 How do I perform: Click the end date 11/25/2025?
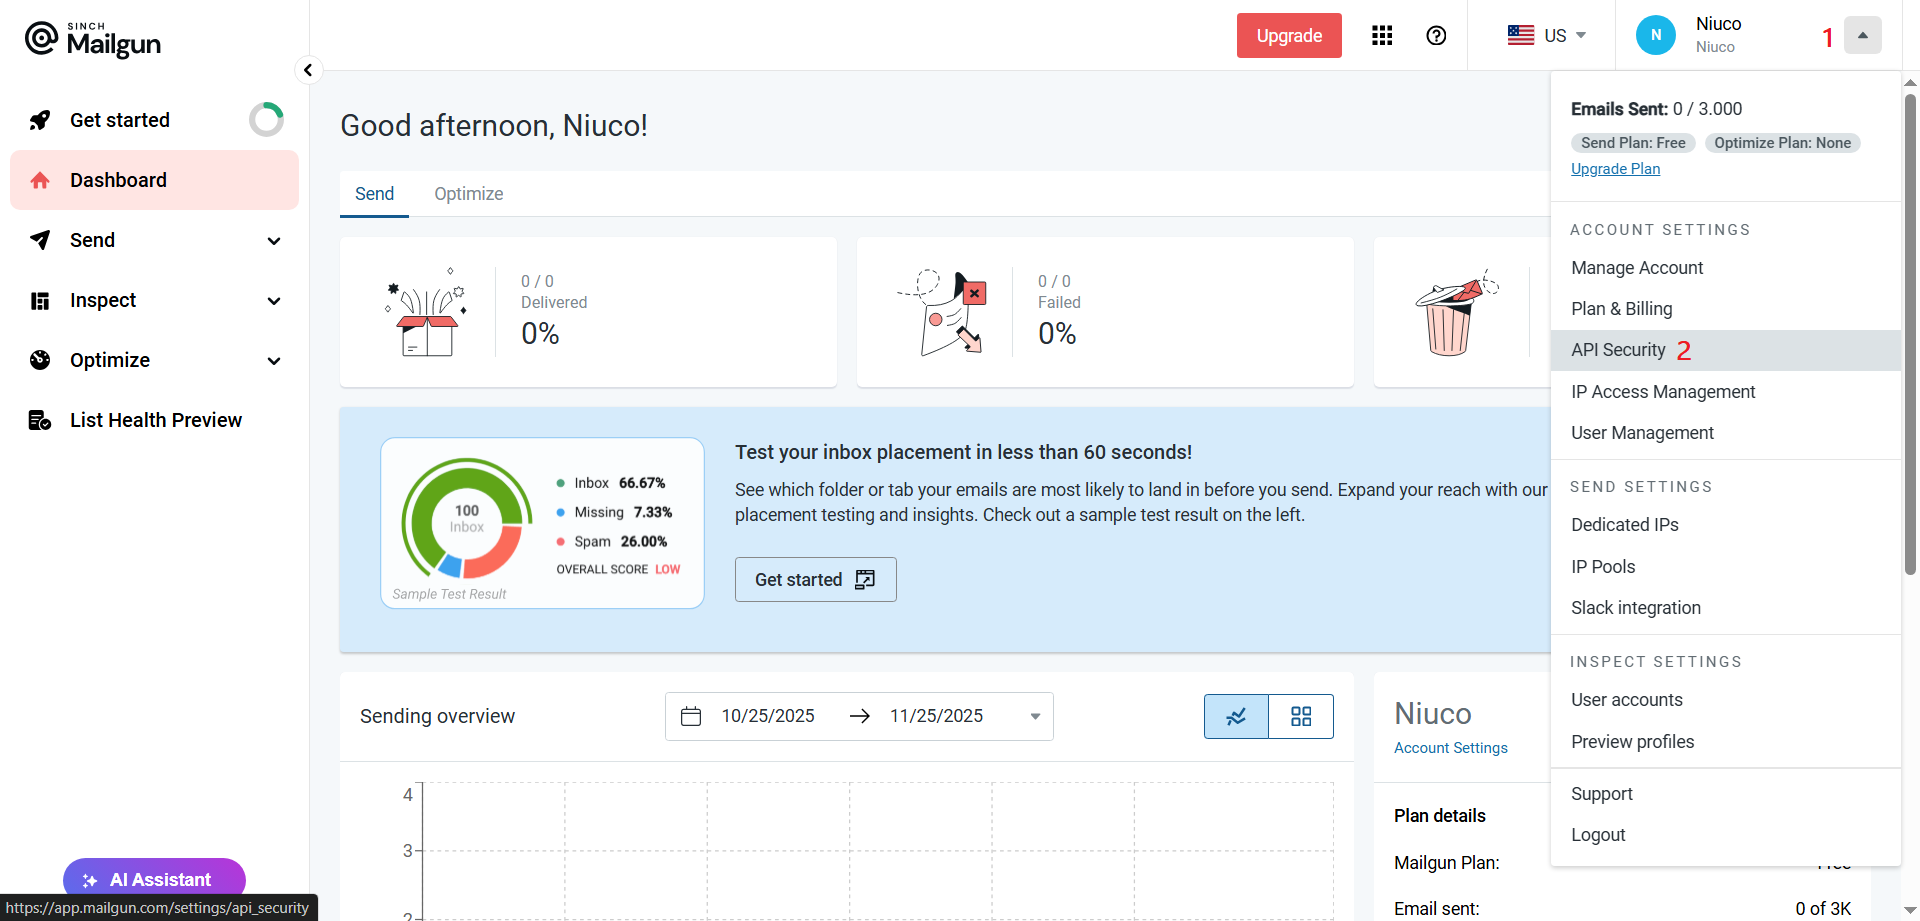936,716
